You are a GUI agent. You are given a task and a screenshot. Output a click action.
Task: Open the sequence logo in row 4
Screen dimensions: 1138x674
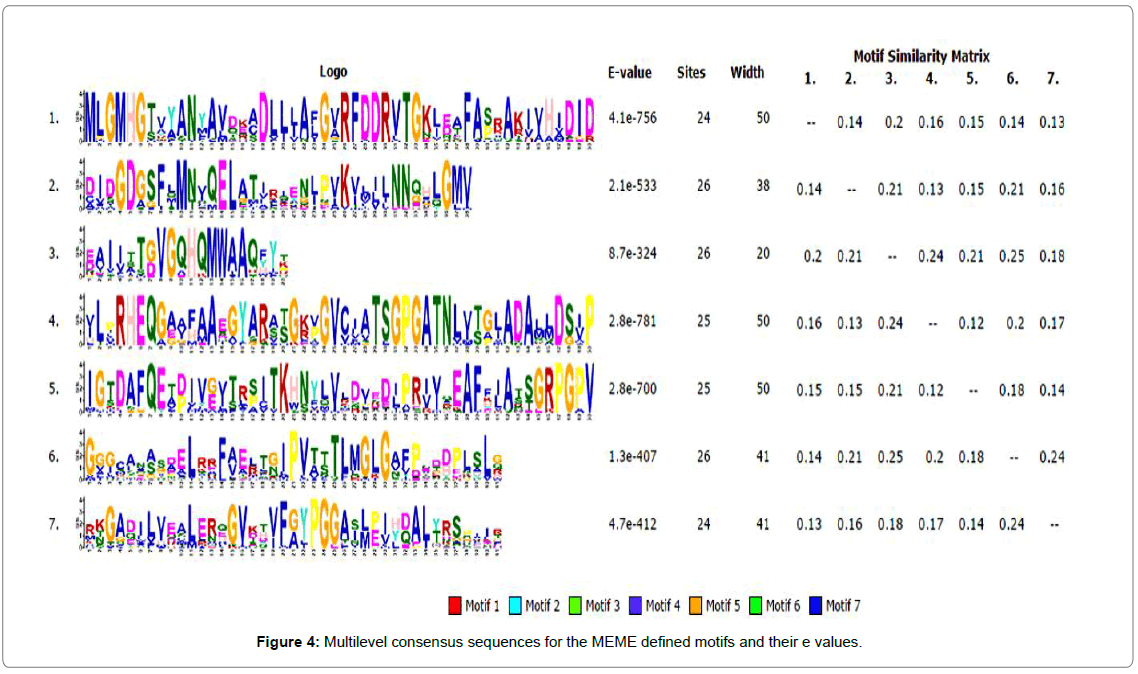(x=338, y=323)
